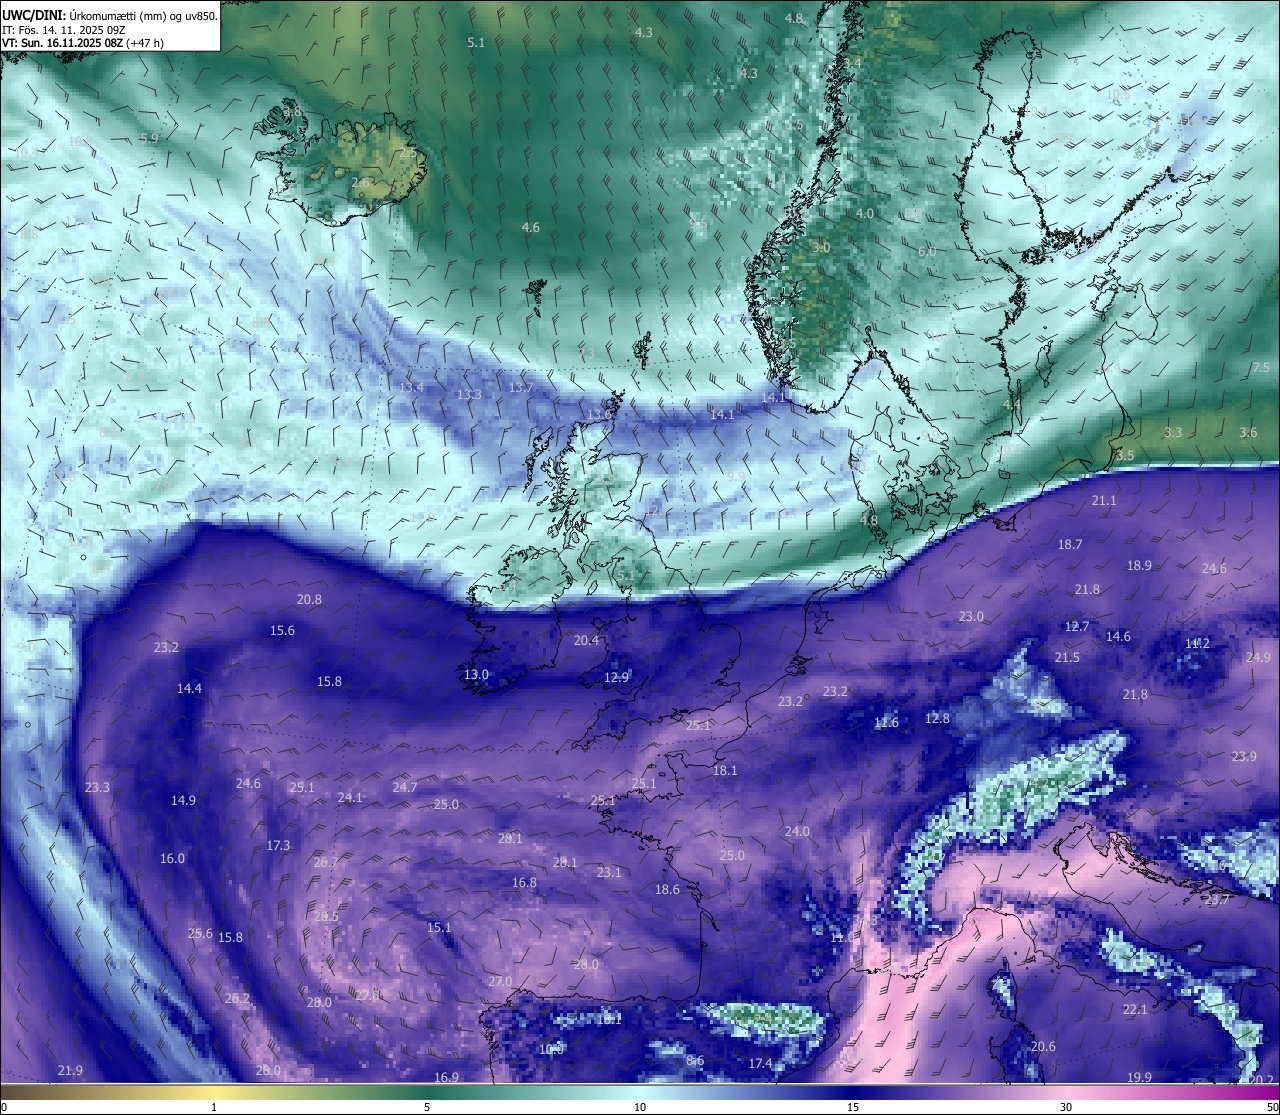
Task: Click the value '13.6' near northern Scotland
Action: [599, 414]
